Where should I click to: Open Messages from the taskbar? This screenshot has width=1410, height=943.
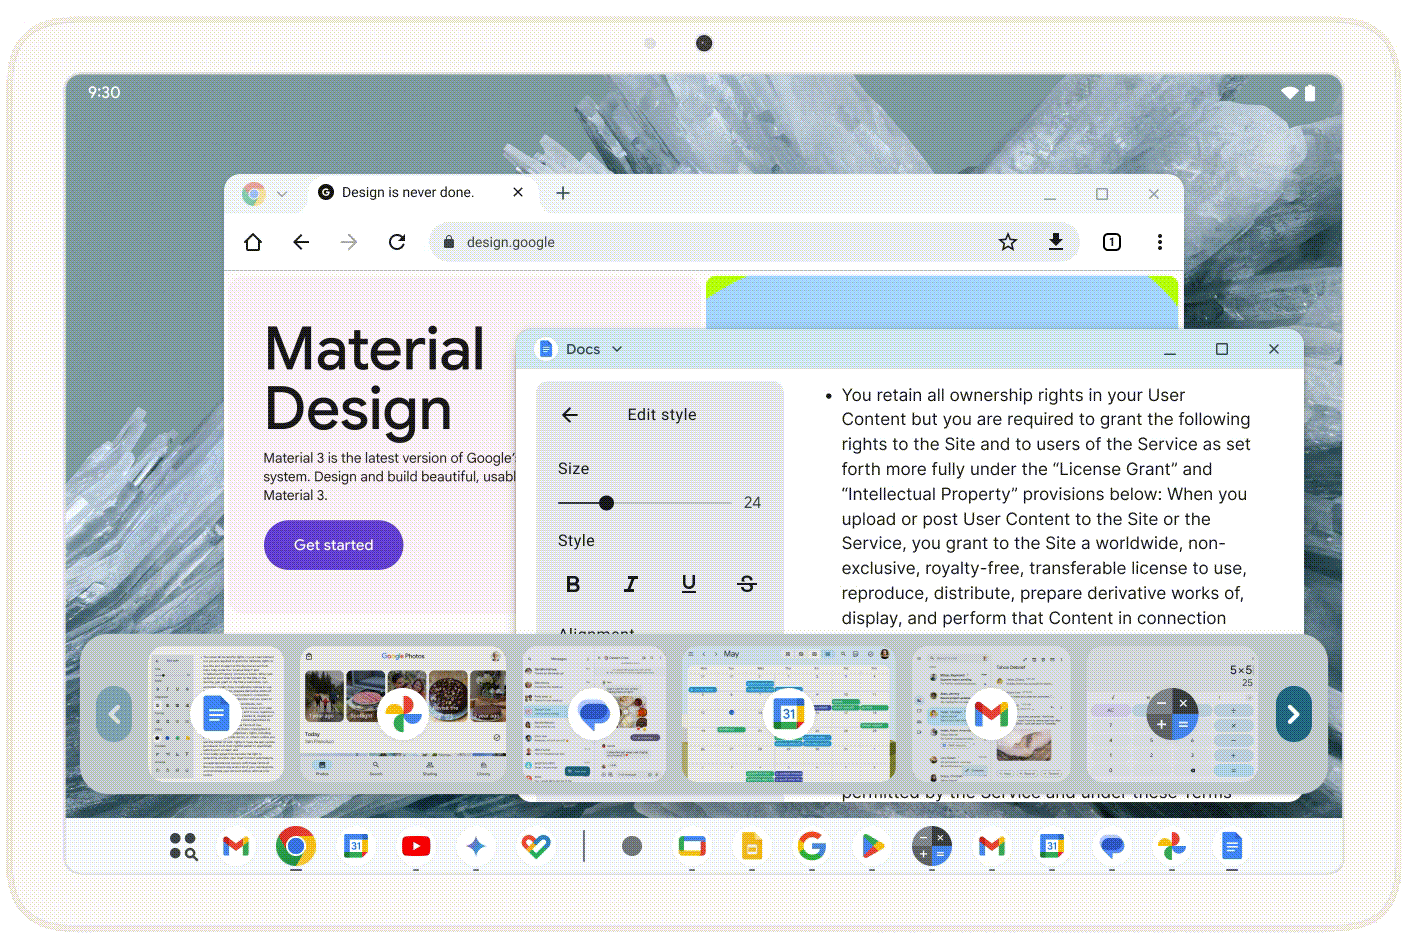1112,847
